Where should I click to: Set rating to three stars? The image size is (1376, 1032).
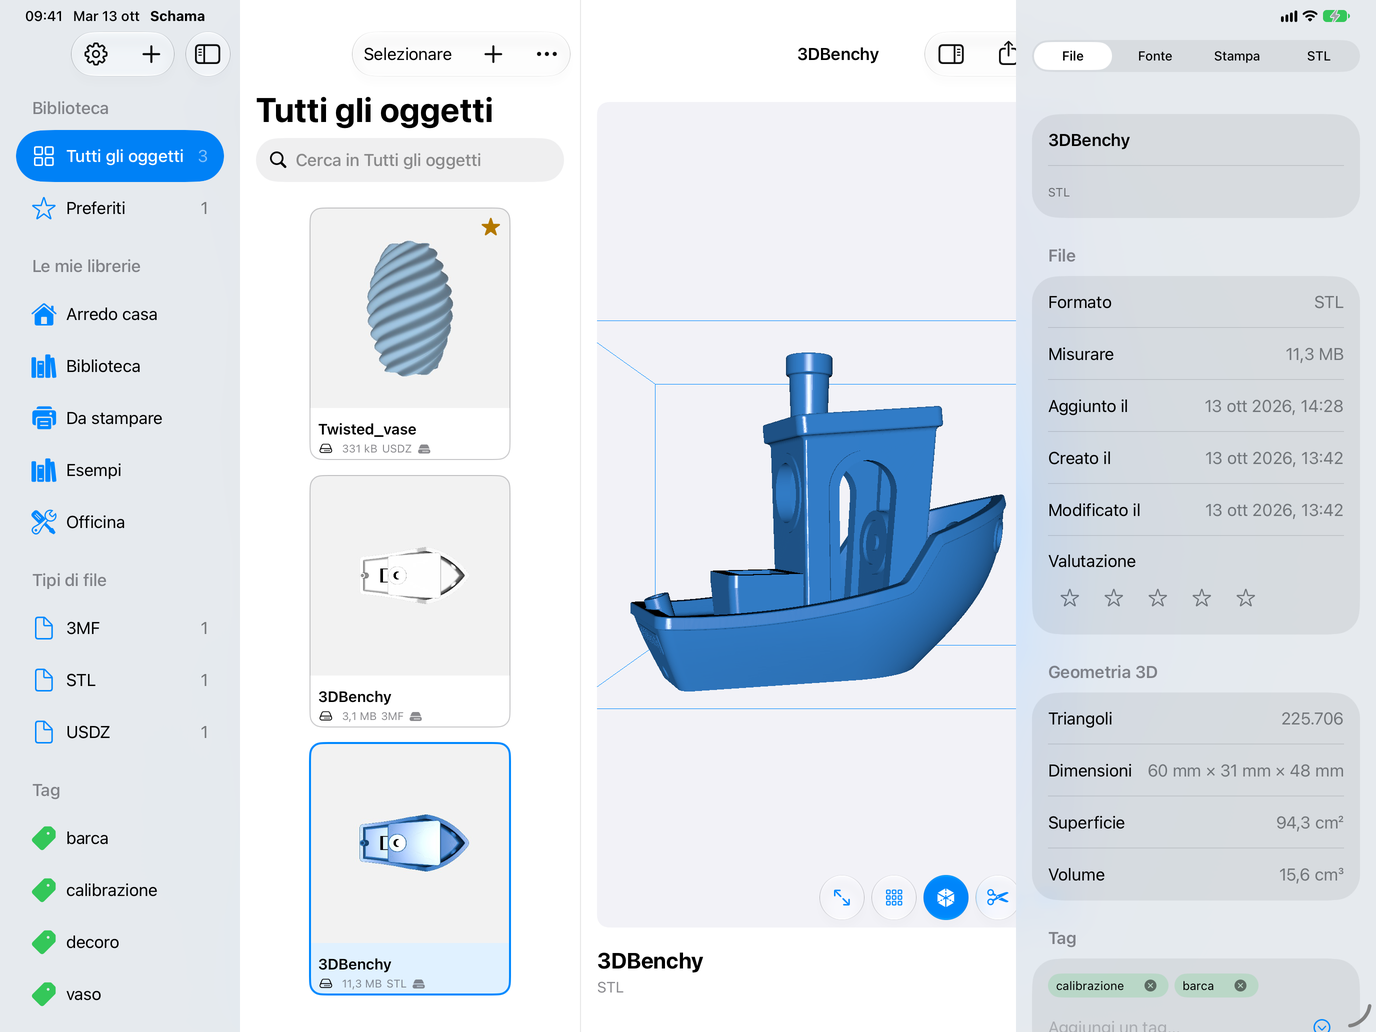[1158, 598]
